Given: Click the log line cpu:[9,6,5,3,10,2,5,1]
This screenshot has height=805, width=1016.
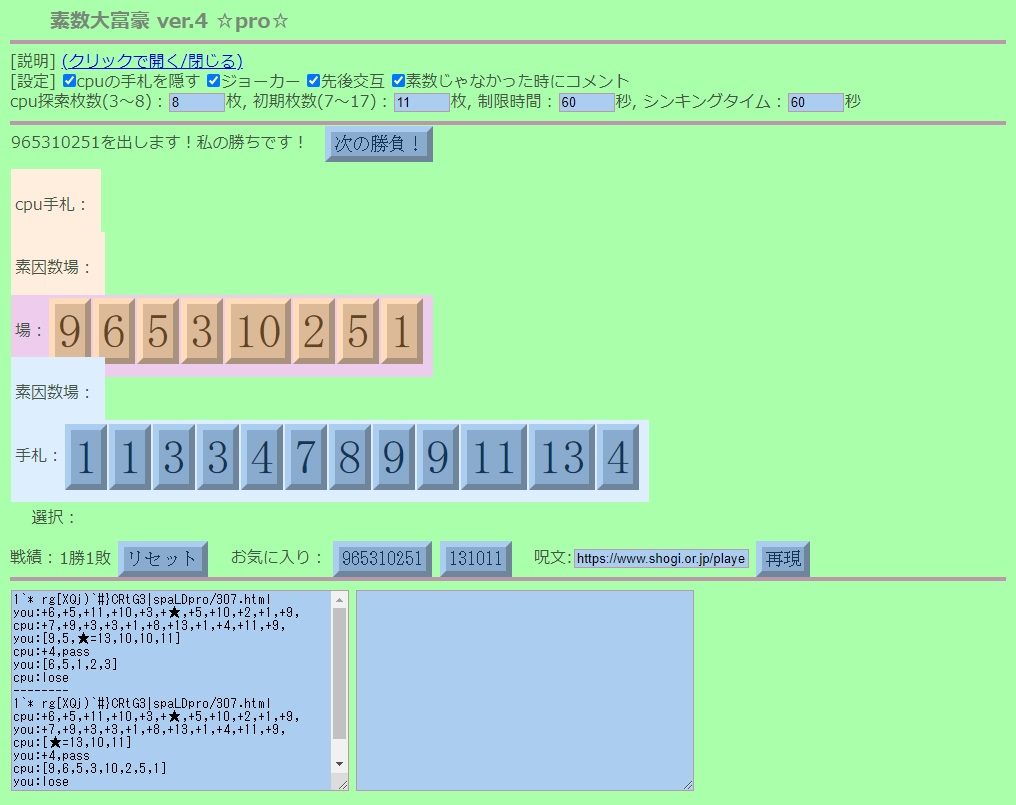Looking at the screenshot, I should (89, 769).
